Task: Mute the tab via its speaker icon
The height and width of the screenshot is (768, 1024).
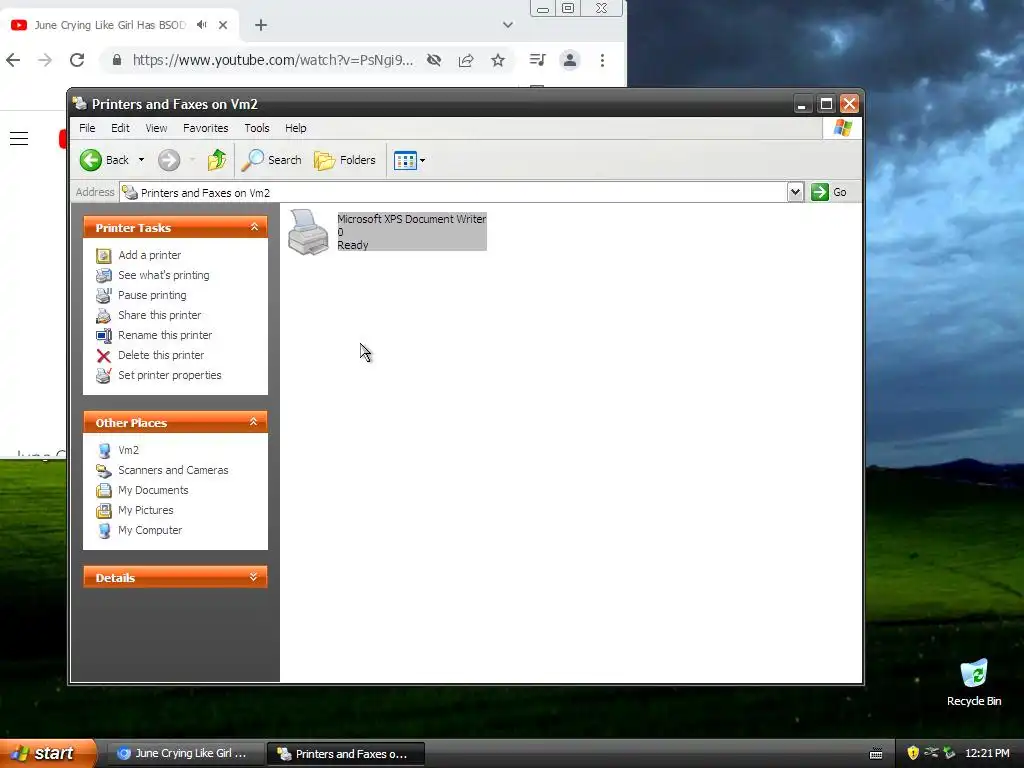Action: point(202,25)
